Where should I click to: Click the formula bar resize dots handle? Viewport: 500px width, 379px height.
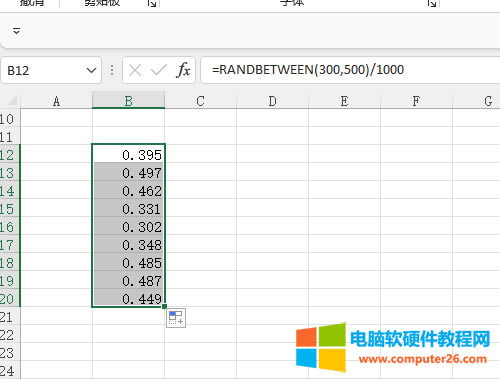point(112,70)
